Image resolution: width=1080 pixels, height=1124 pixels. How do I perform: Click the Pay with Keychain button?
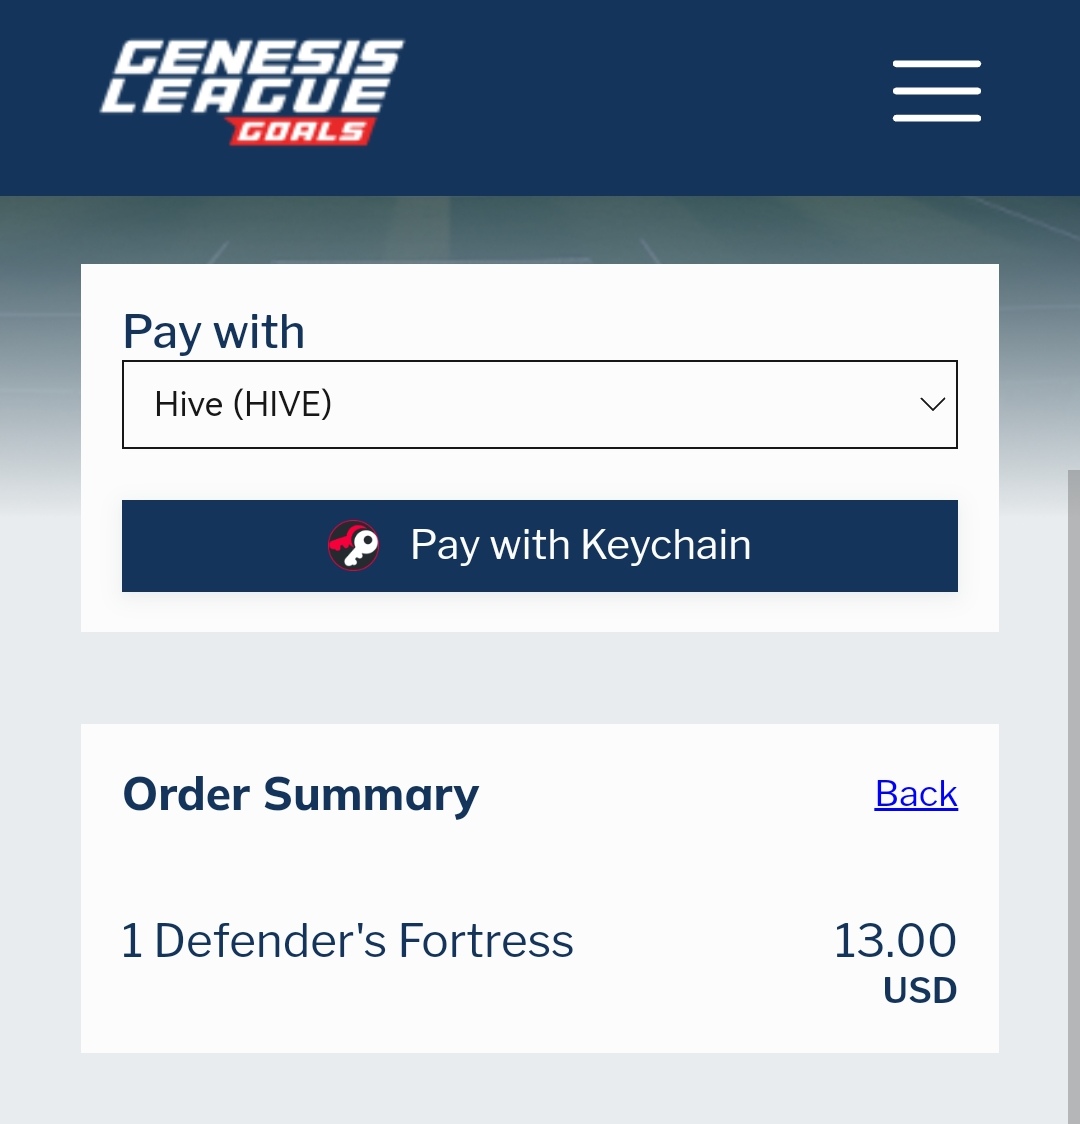pos(540,546)
